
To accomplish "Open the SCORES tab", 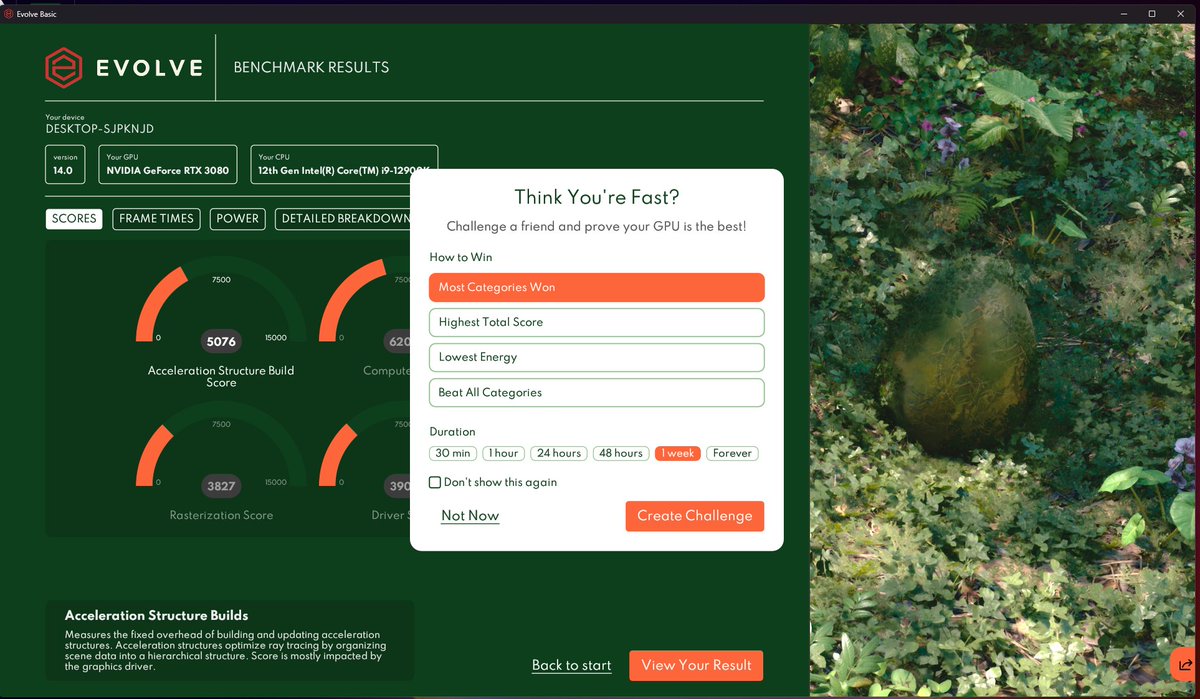I will point(74,218).
